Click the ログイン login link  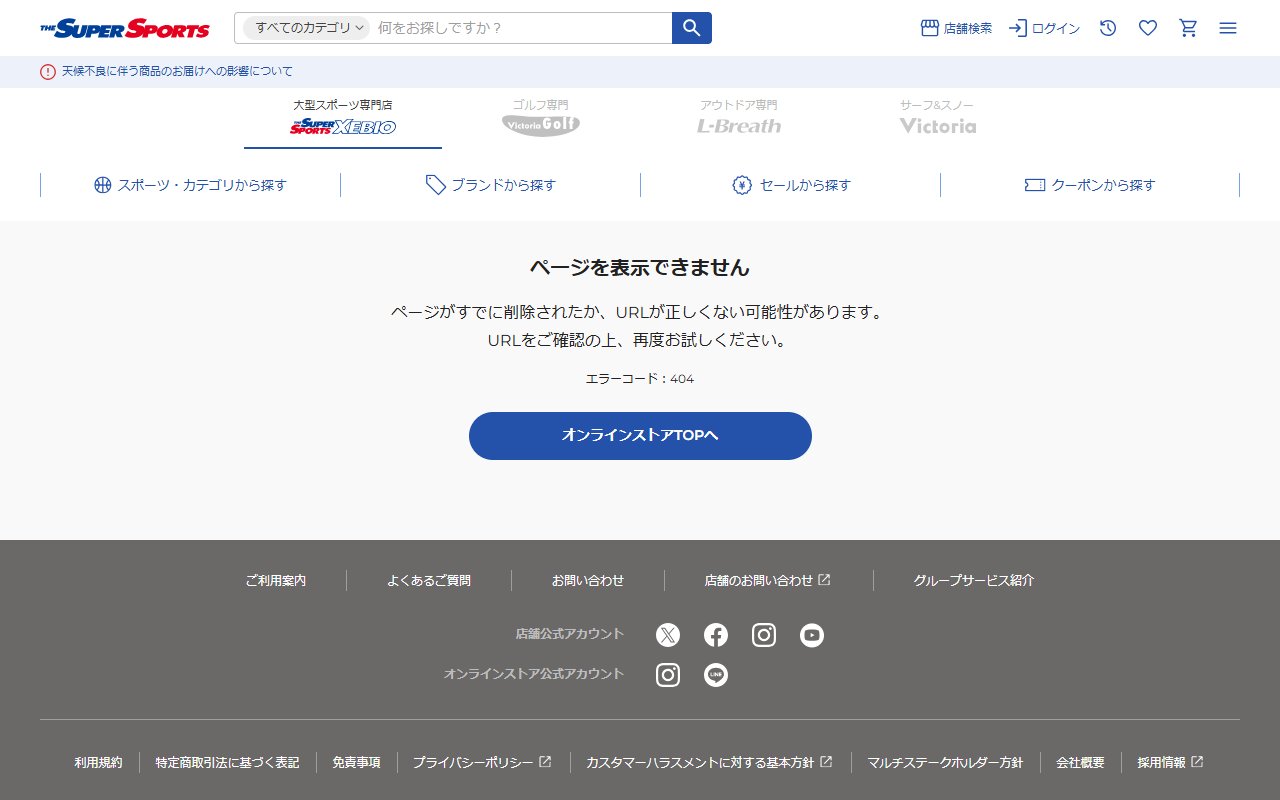[x=1044, y=28]
